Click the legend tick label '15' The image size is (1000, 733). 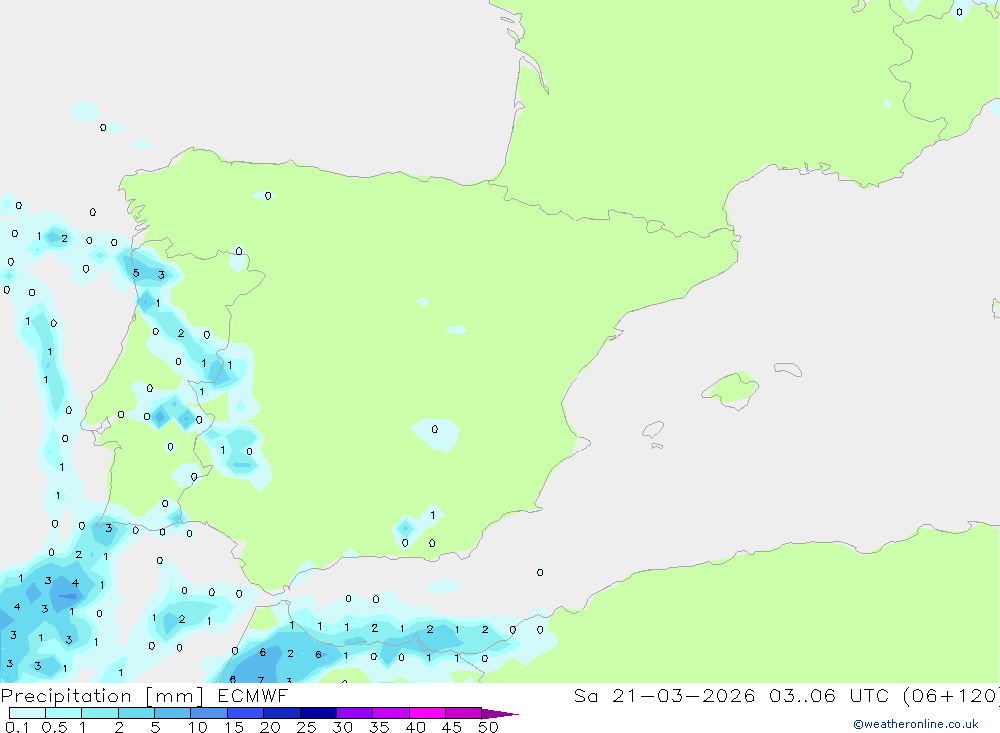[234, 727]
